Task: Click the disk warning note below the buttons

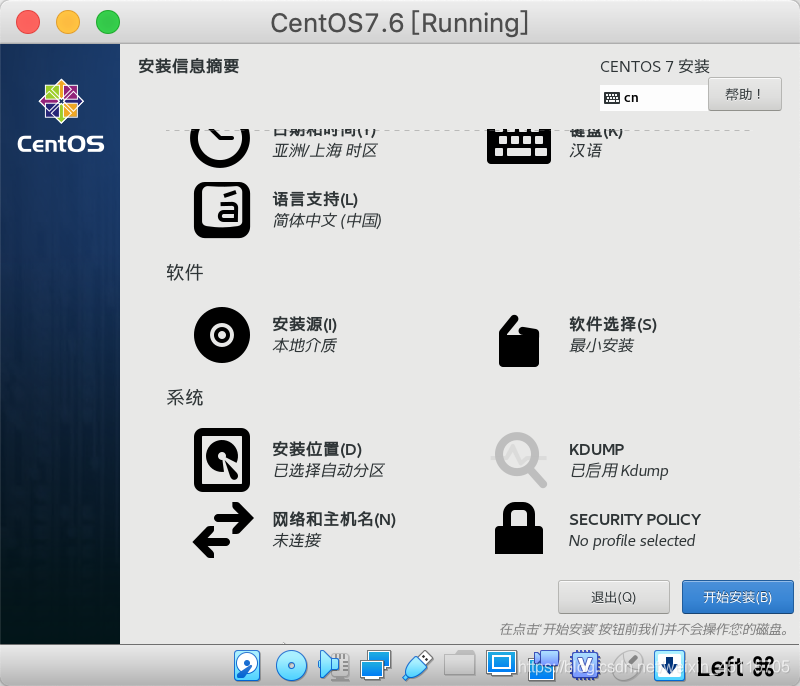Action: coord(644,629)
